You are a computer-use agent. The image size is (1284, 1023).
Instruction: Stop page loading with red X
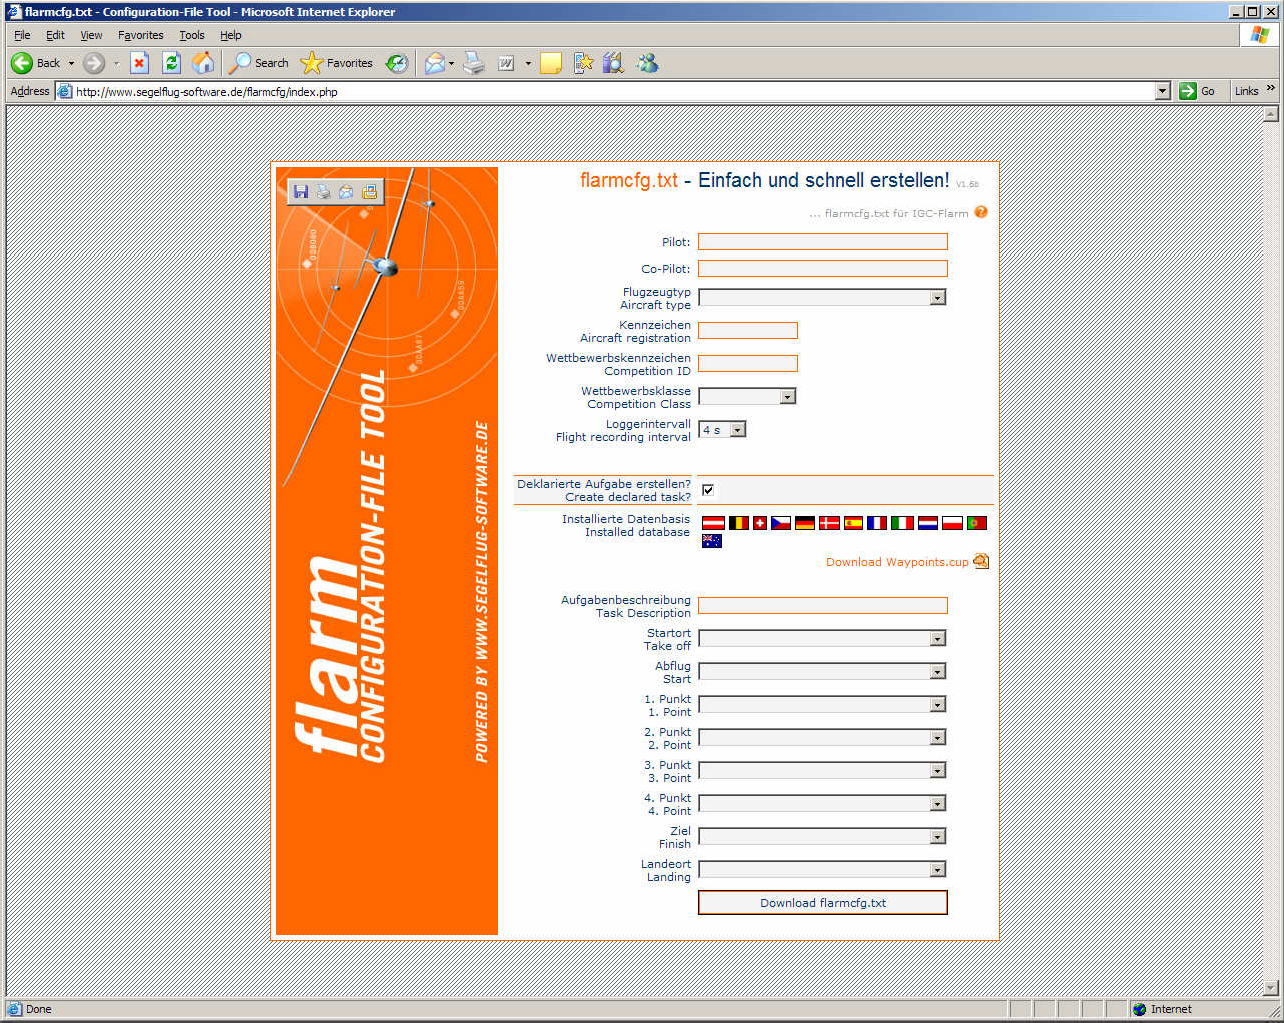[x=140, y=63]
